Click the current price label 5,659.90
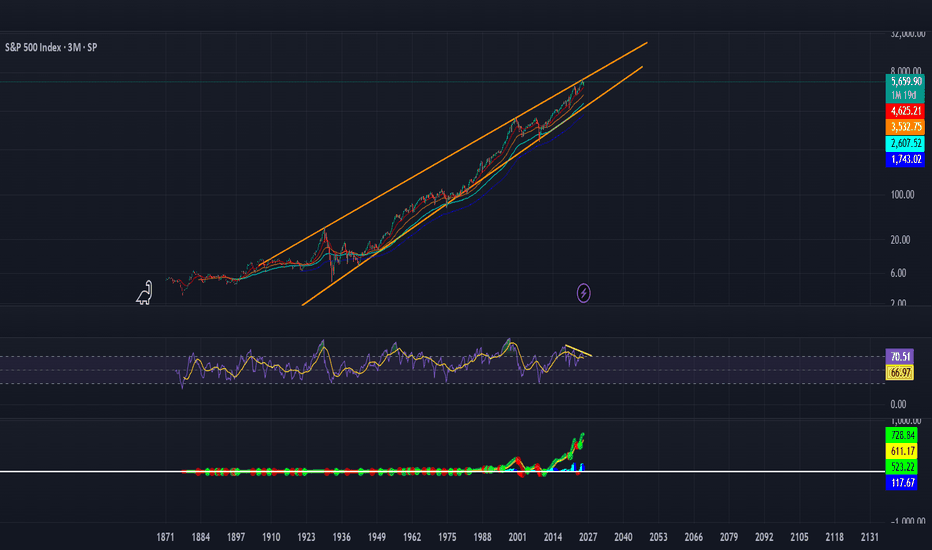The image size is (932, 550). point(905,81)
